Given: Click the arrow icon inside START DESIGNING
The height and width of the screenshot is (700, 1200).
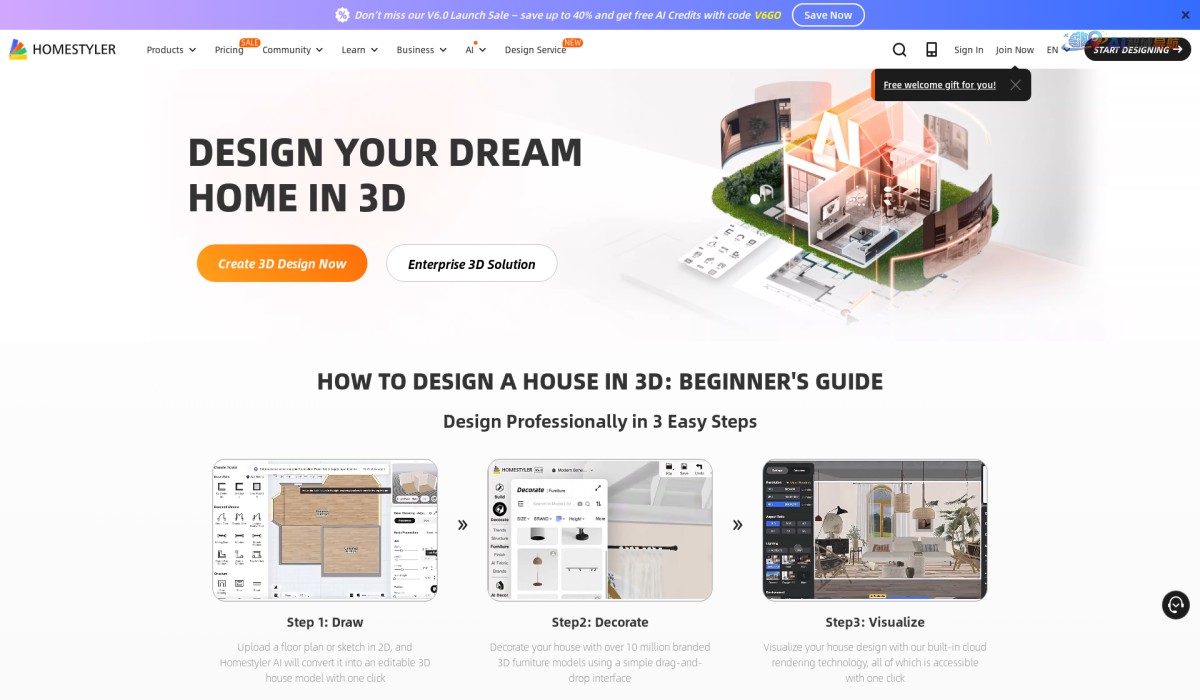Looking at the screenshot, I should coord(1180,48).
